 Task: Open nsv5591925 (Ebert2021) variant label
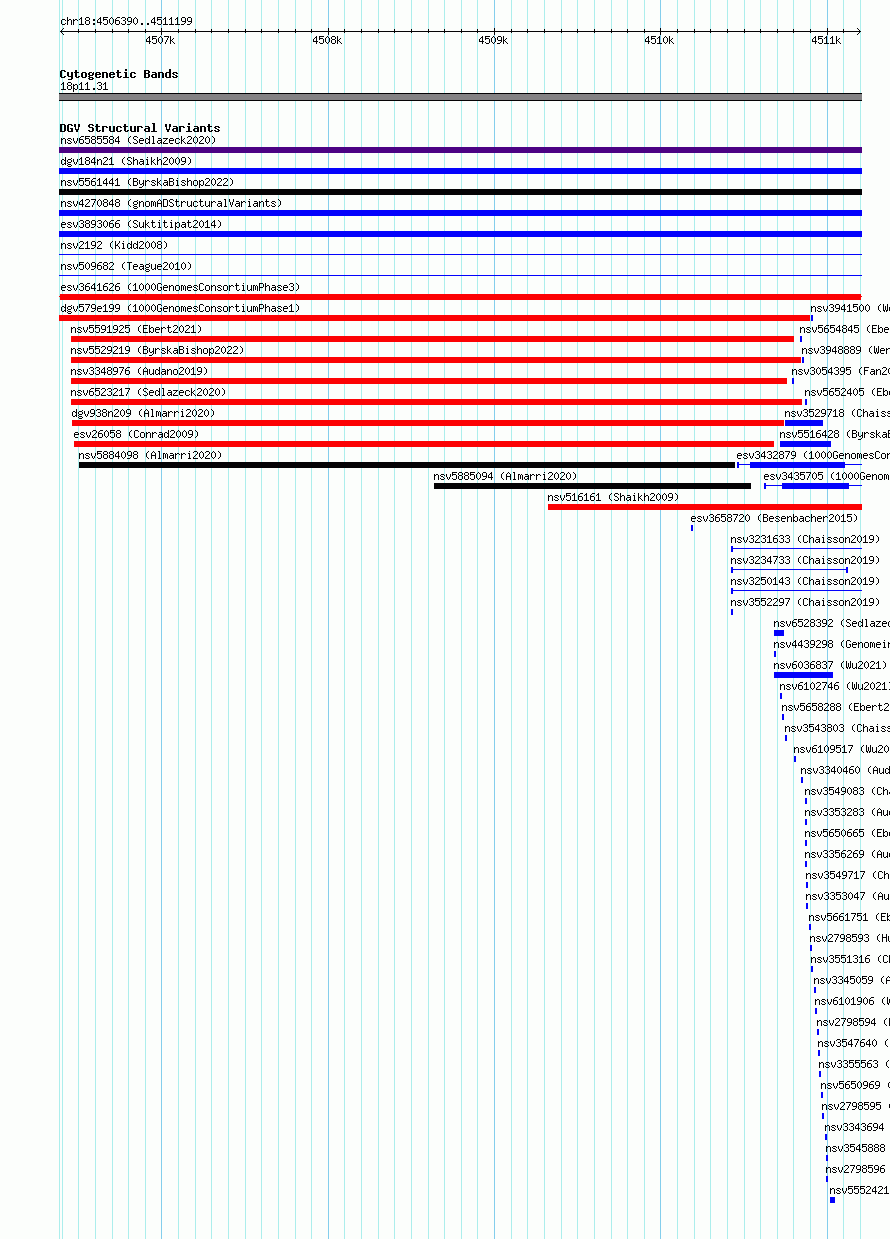136,329
